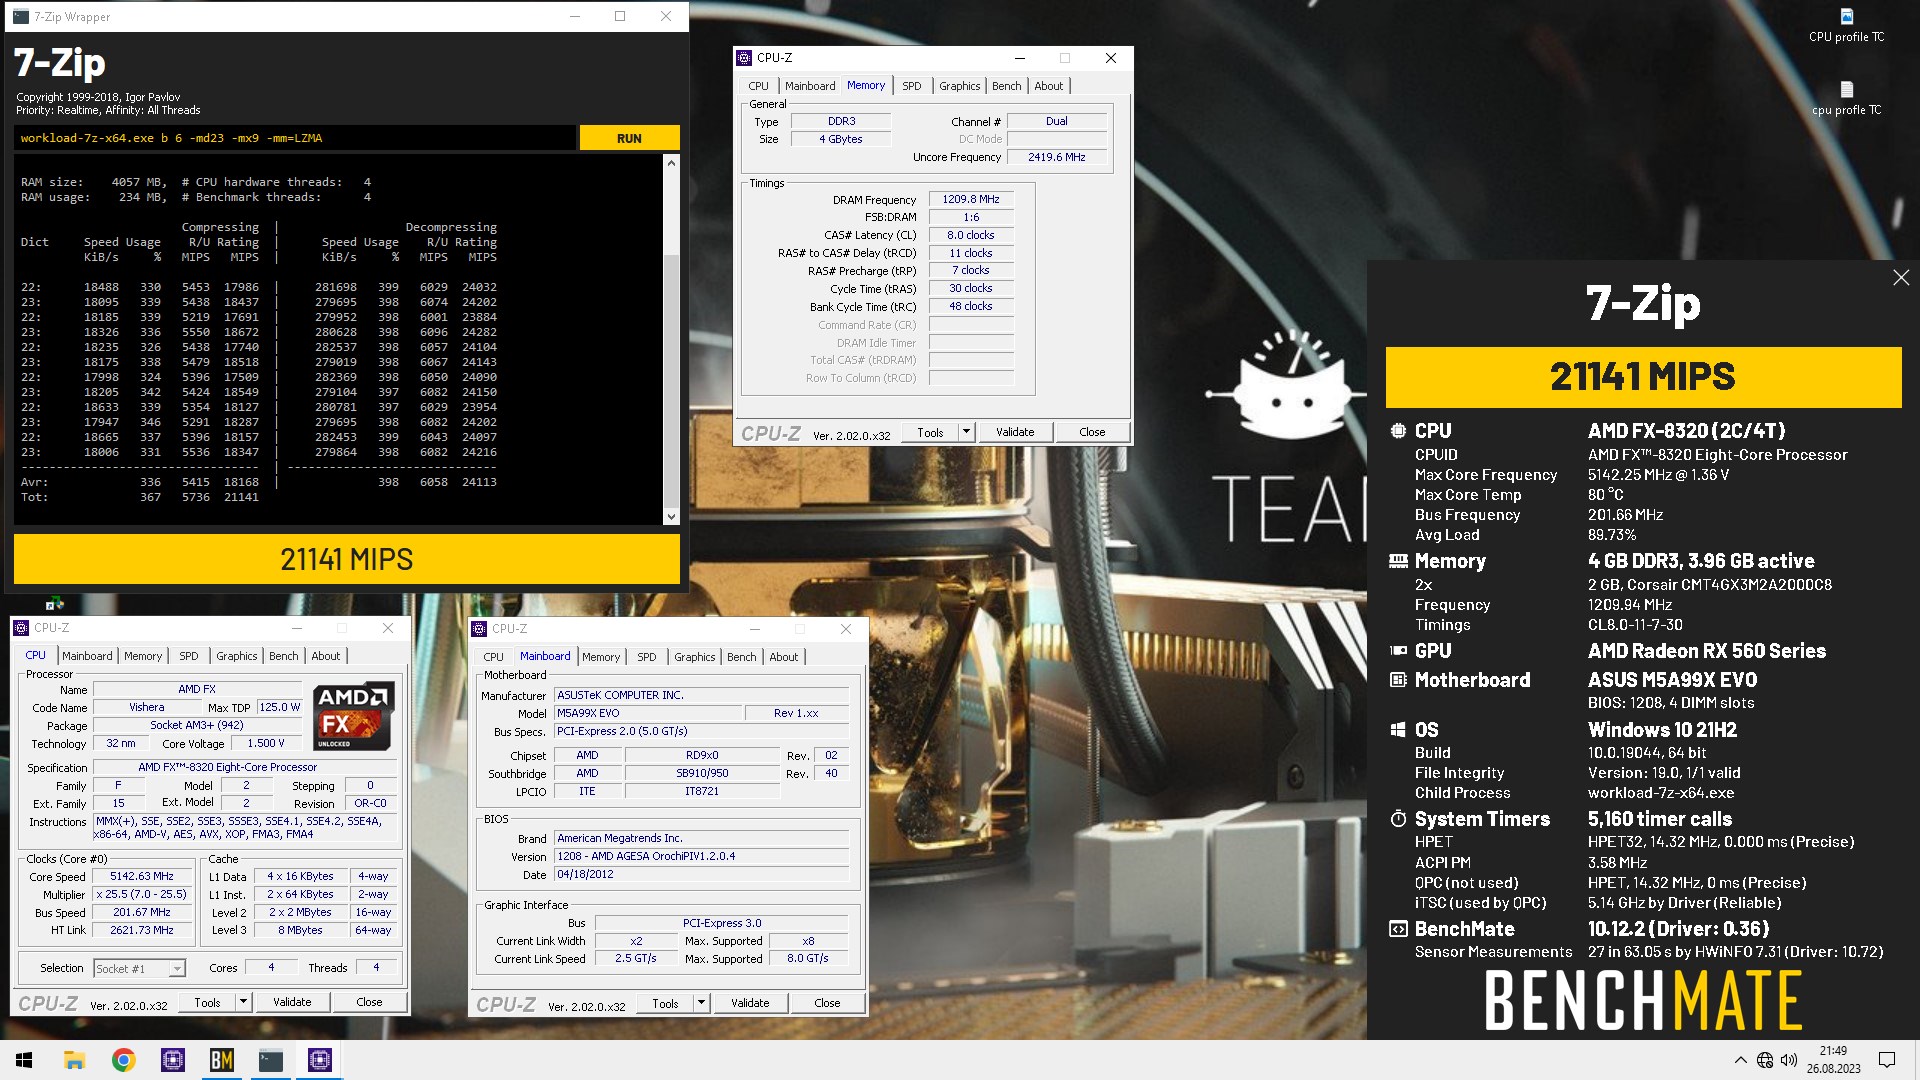Click the Memory module icon in BenchMate panel
This screenshot has height=1080, width=1920.
(1398, 561)
